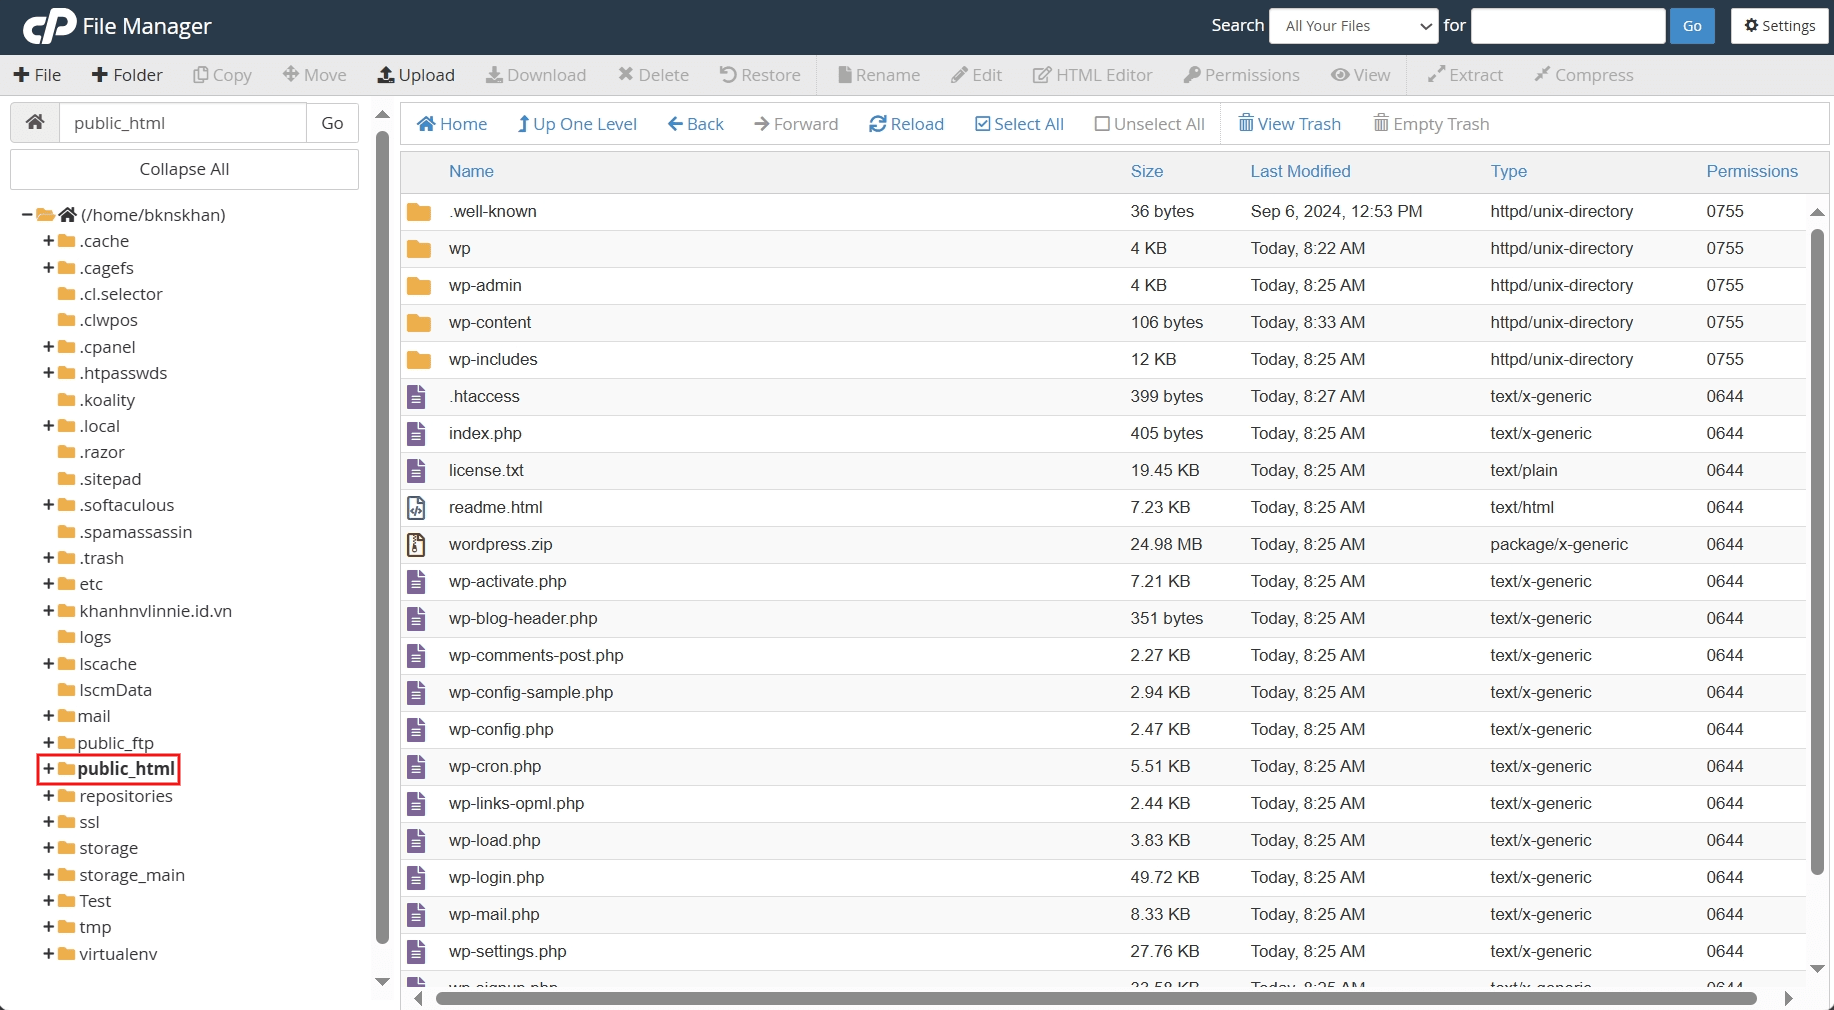Click the home icon beside path field
The height and width of the screenshot is (1010, 1834).
point(35,122)
